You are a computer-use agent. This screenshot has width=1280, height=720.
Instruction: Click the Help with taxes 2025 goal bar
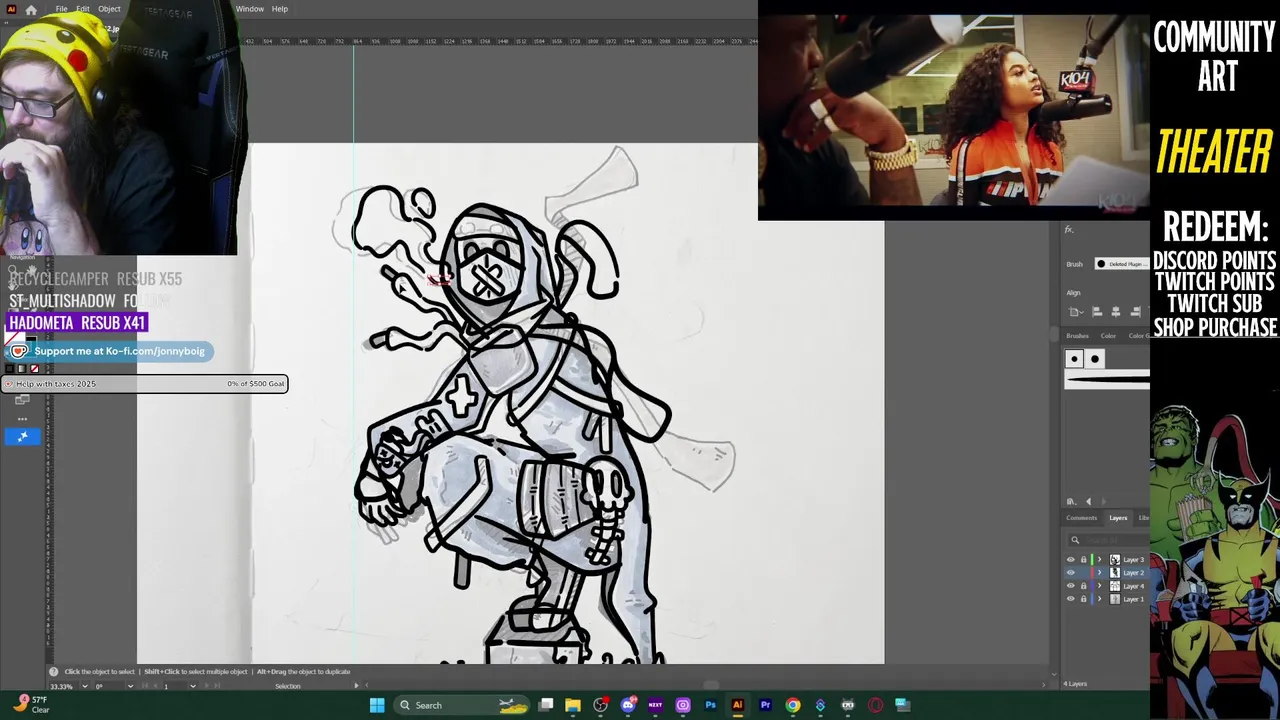click(x=145, y=383)
